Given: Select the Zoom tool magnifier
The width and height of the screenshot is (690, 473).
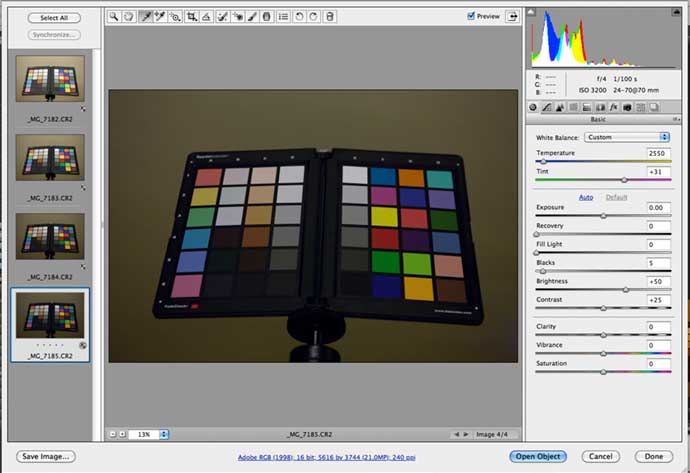Looking at the screenshot, I should 114,17.
